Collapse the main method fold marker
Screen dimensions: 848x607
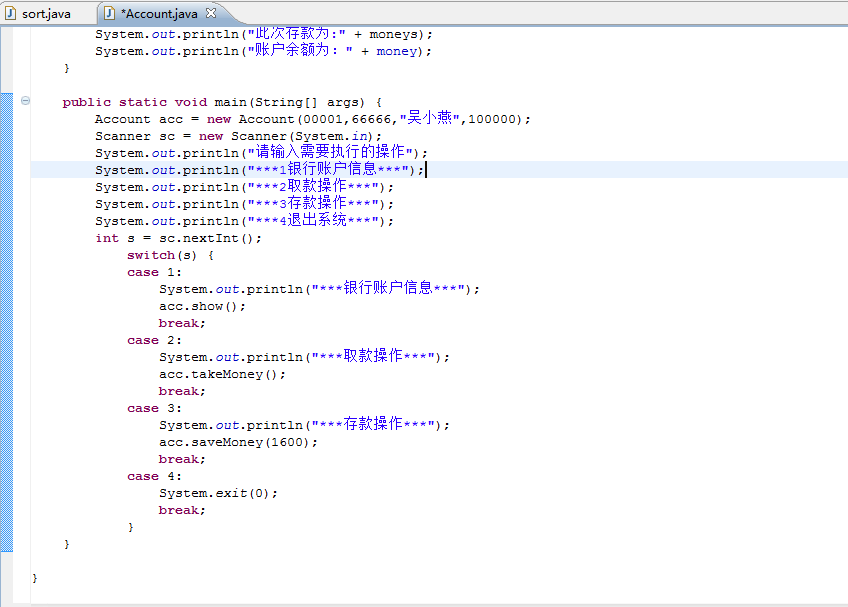(x=25, y=101)
